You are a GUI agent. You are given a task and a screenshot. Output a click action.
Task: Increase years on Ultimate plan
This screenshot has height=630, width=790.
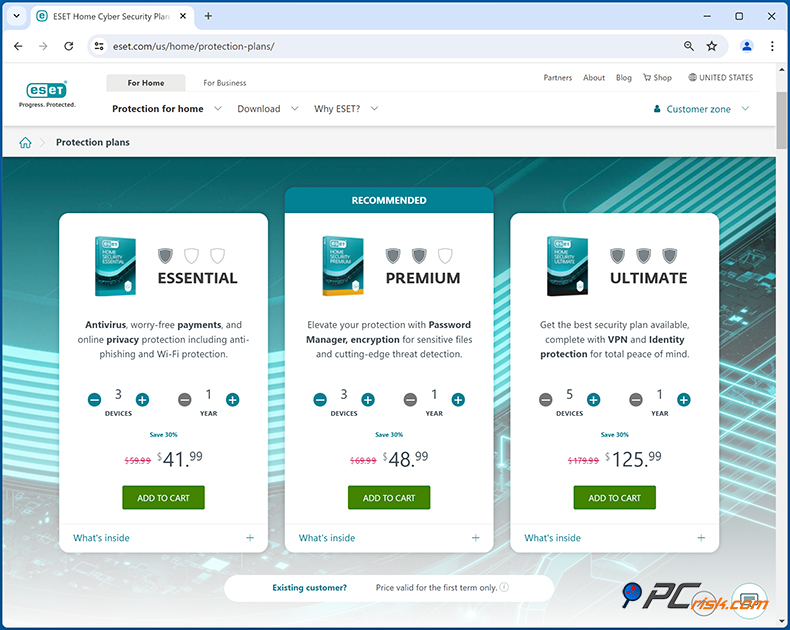pyautogui.click(x=684, y=400)
